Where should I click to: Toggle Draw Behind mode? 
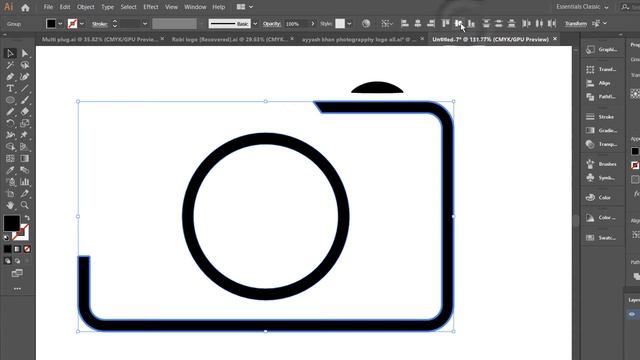coord(17,261)
